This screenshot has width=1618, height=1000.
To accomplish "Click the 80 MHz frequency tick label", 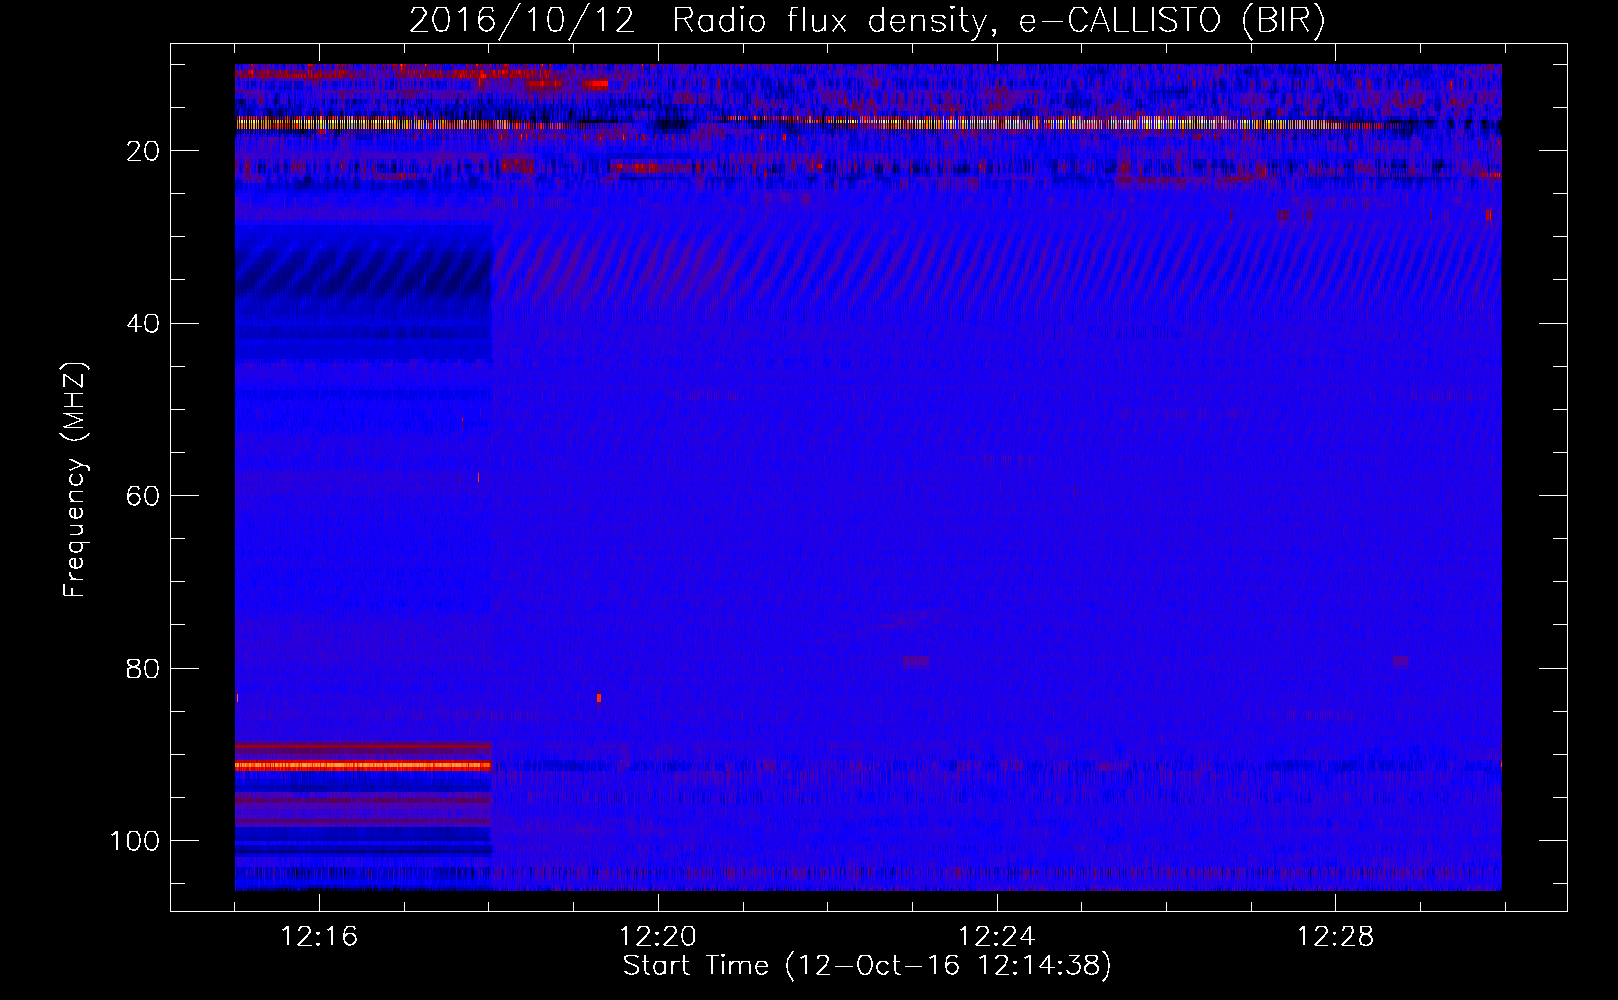I will pos(144,668).
